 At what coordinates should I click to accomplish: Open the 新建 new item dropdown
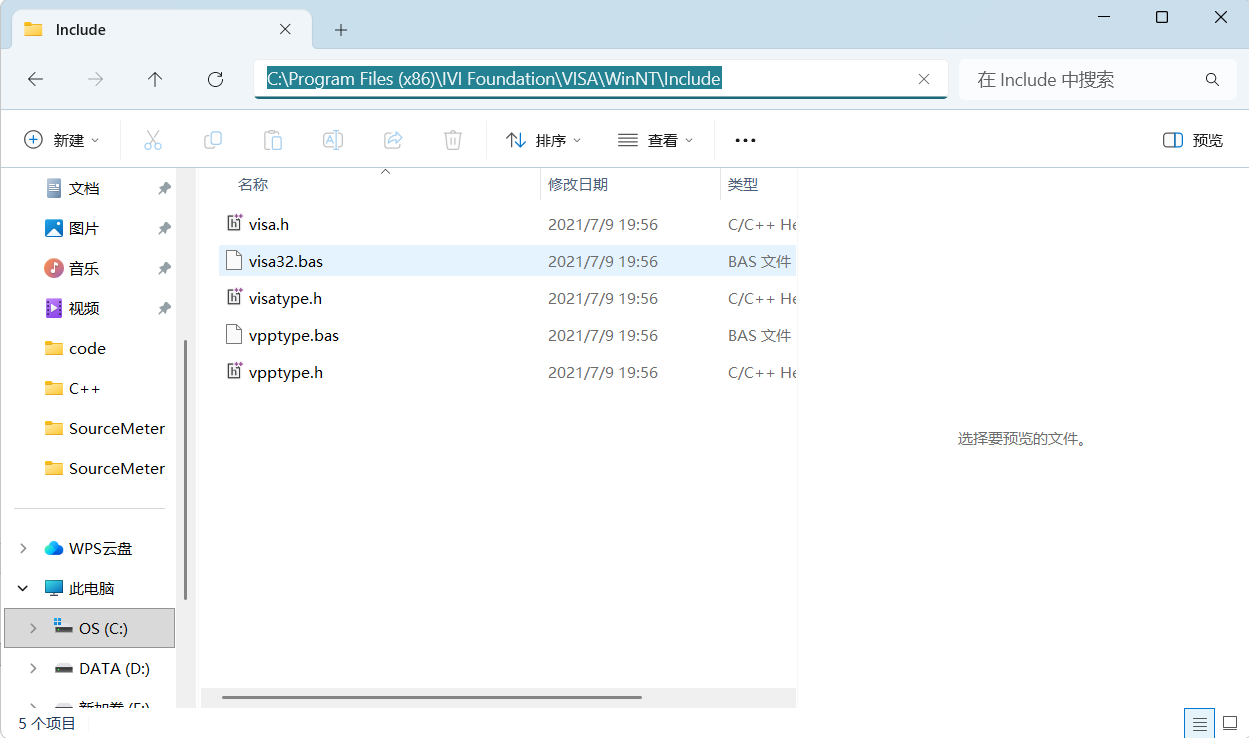click(62, 139)
